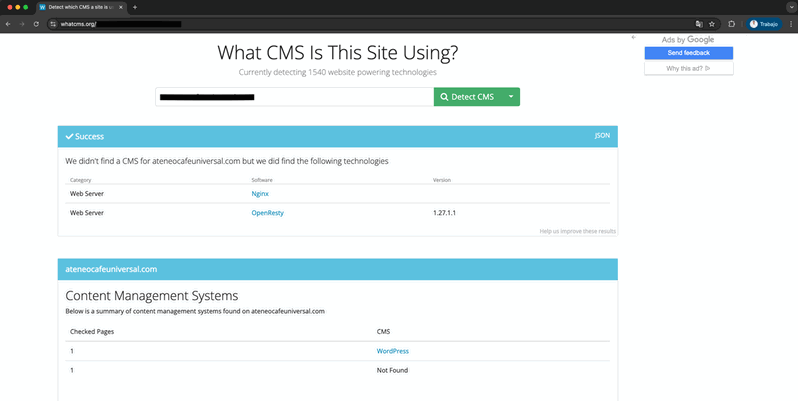Click the 'CMS' column header
Screen dimensions: 798x401
(383, 332)
